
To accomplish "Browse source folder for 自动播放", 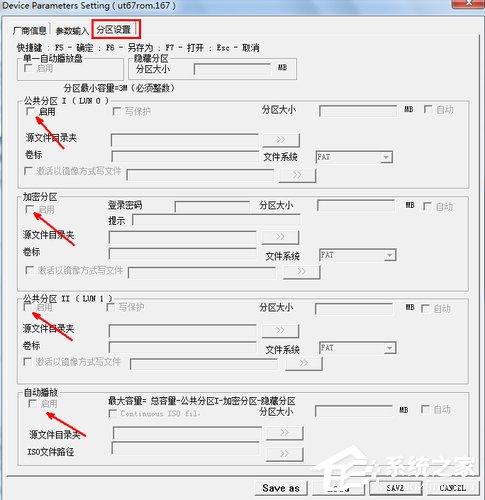I will coord(284,433).
